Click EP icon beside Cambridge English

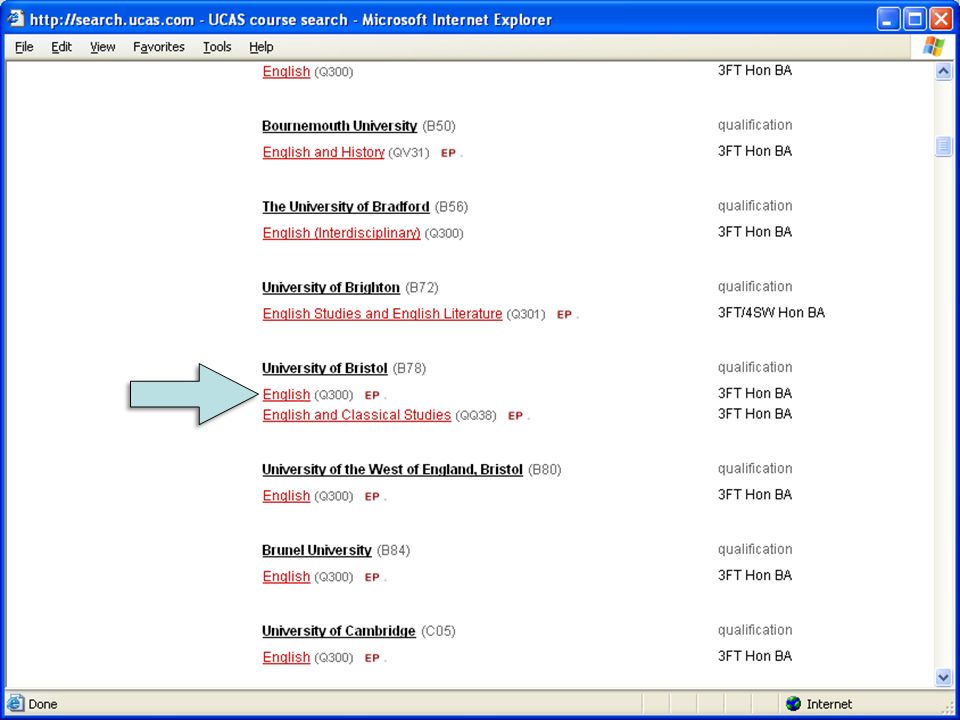click(x=372, y=659)
